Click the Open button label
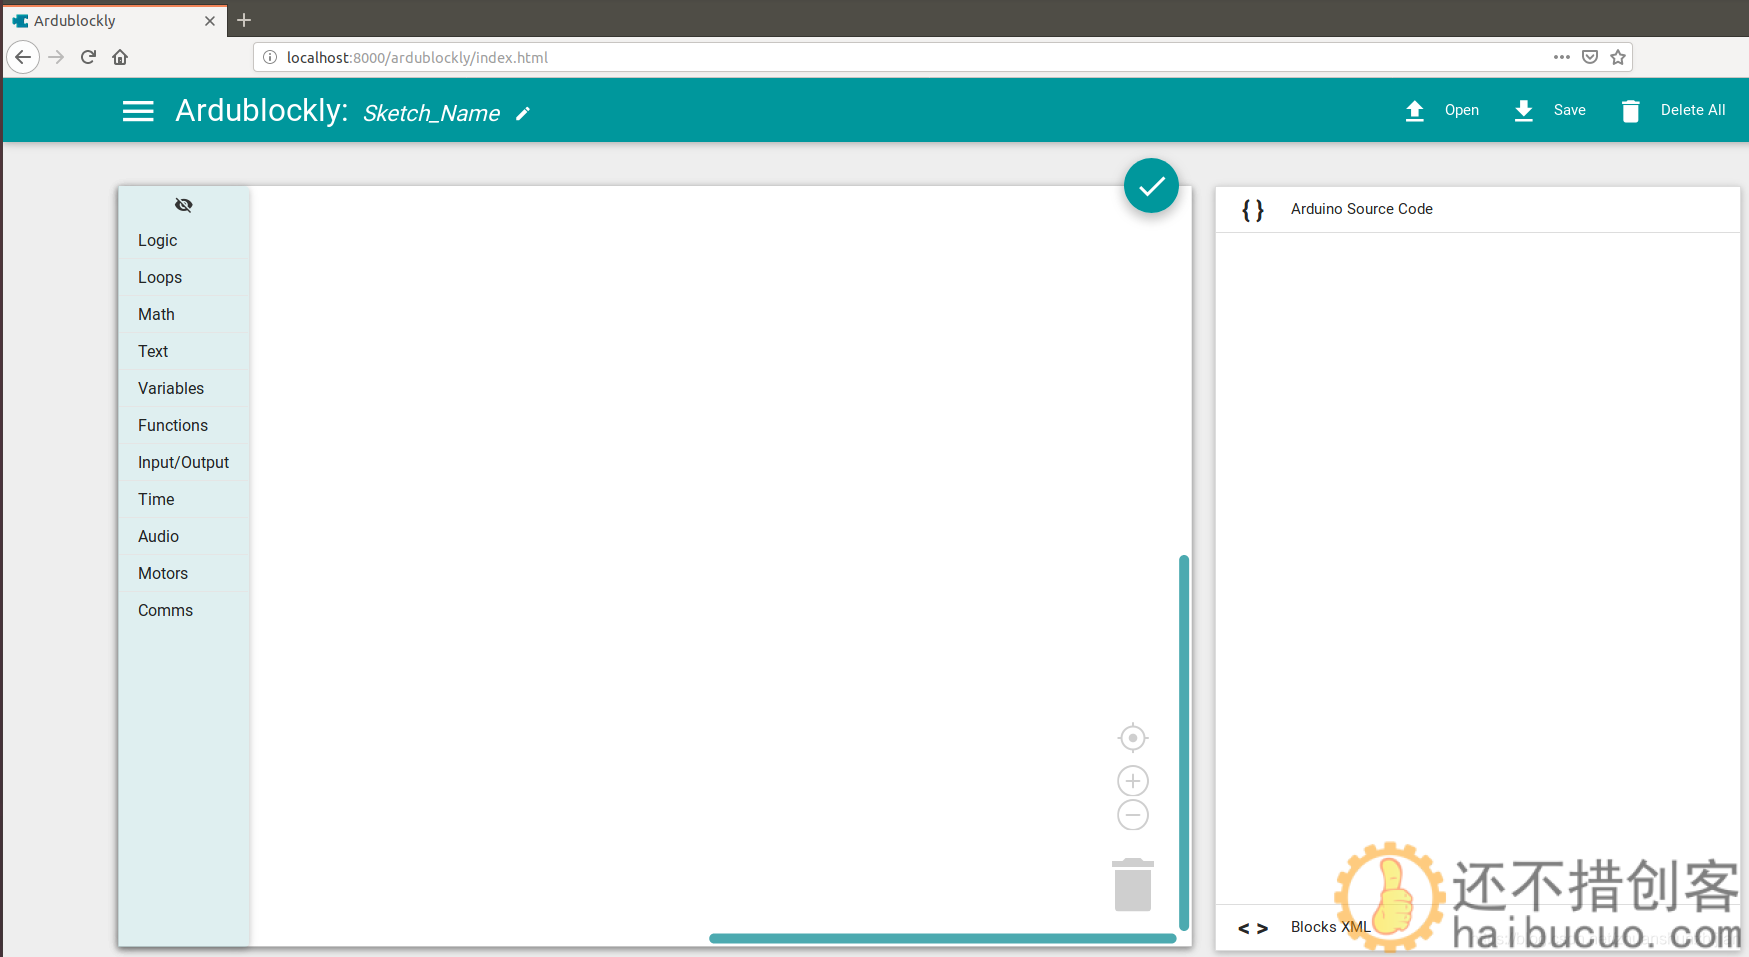 pyautogui.click(x=1461, y=110)
